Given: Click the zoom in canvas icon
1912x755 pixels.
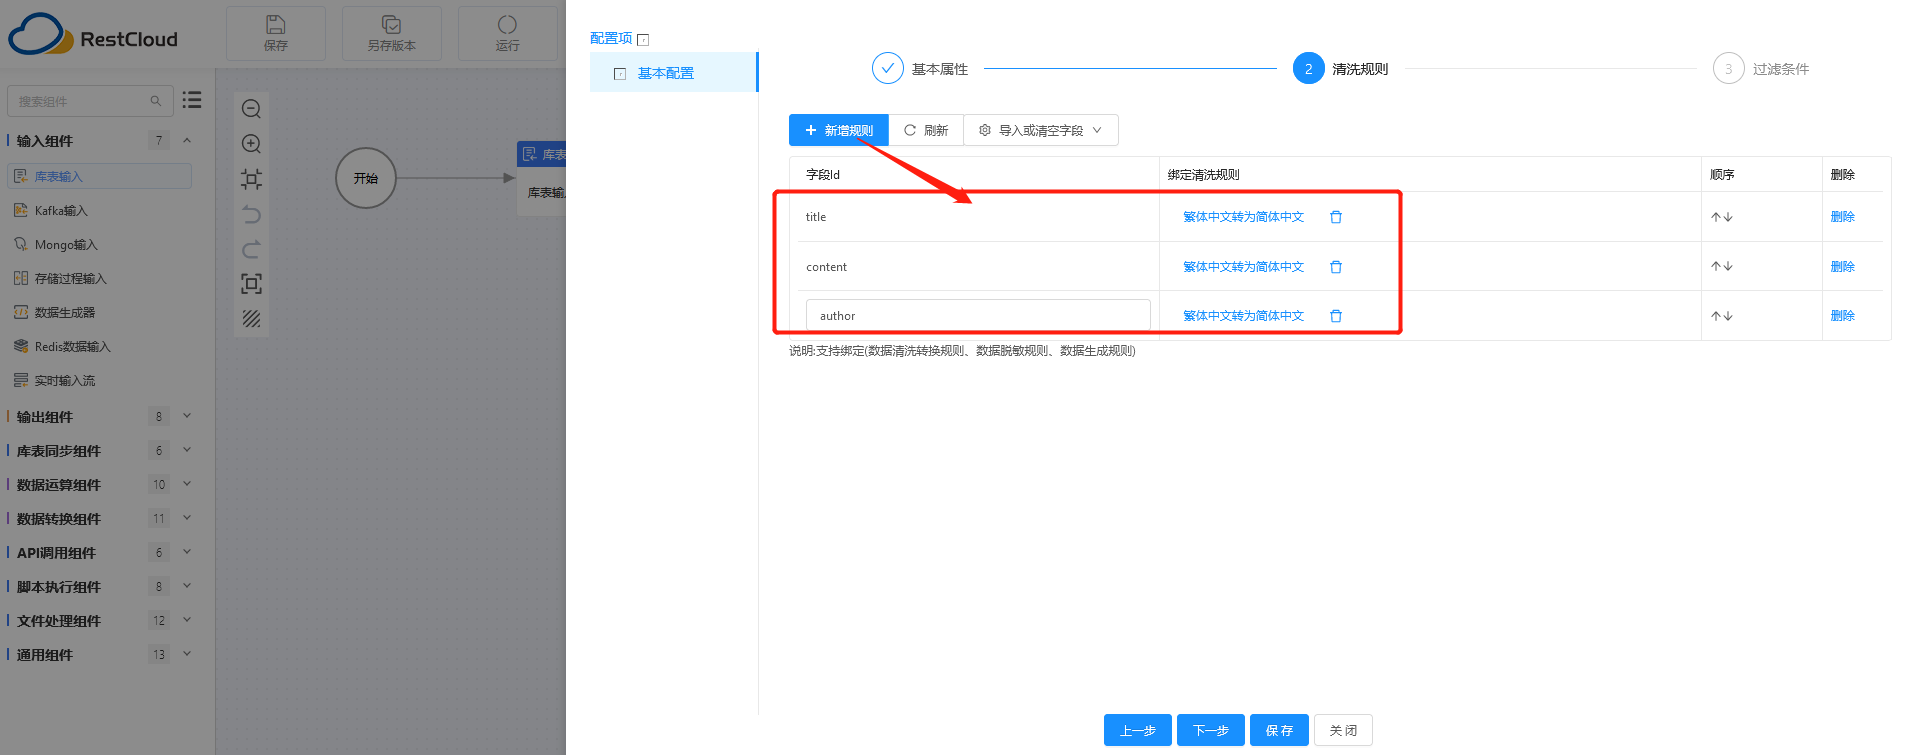Looking at the screenshot, I should coord(251,144).
